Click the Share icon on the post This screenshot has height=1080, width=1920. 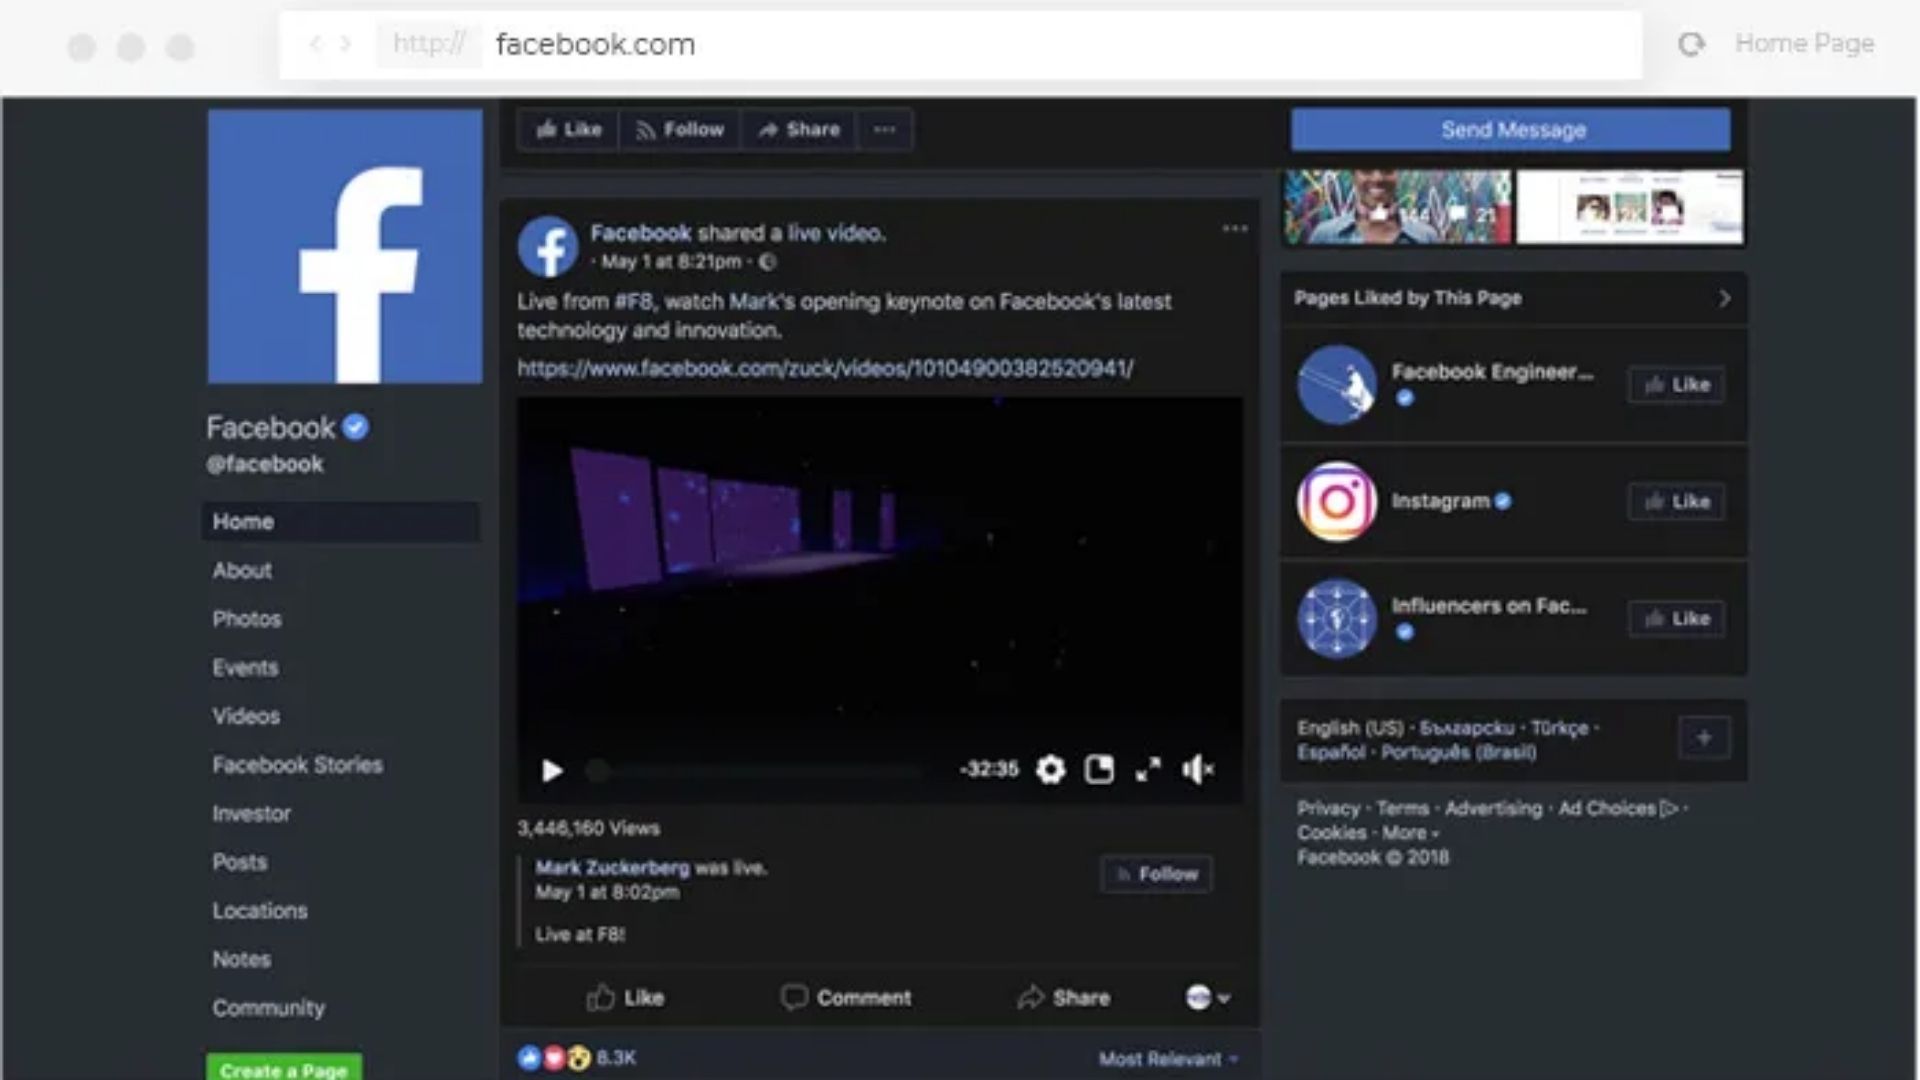[x=1063, y=997]
